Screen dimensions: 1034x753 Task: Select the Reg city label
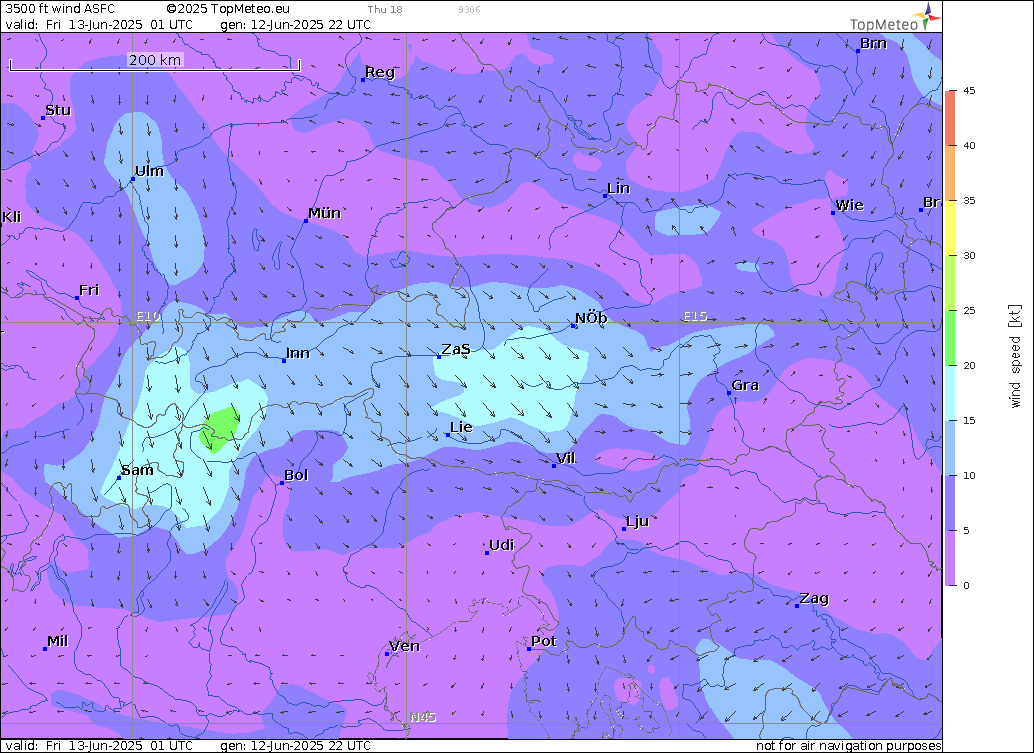380,72
